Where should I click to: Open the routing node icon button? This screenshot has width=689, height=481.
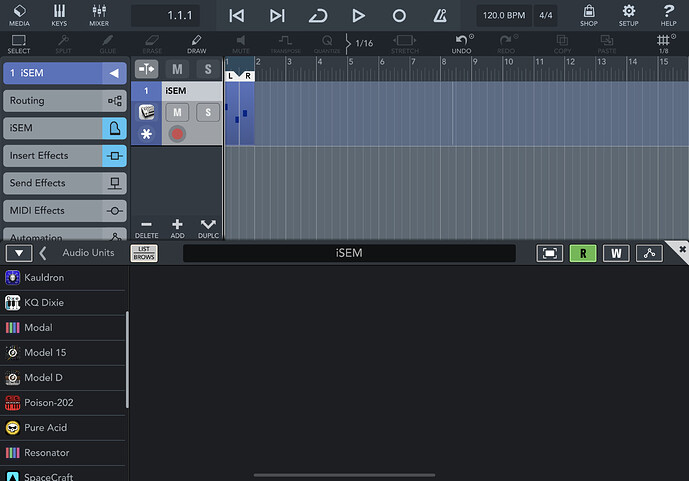click(649, 253)
